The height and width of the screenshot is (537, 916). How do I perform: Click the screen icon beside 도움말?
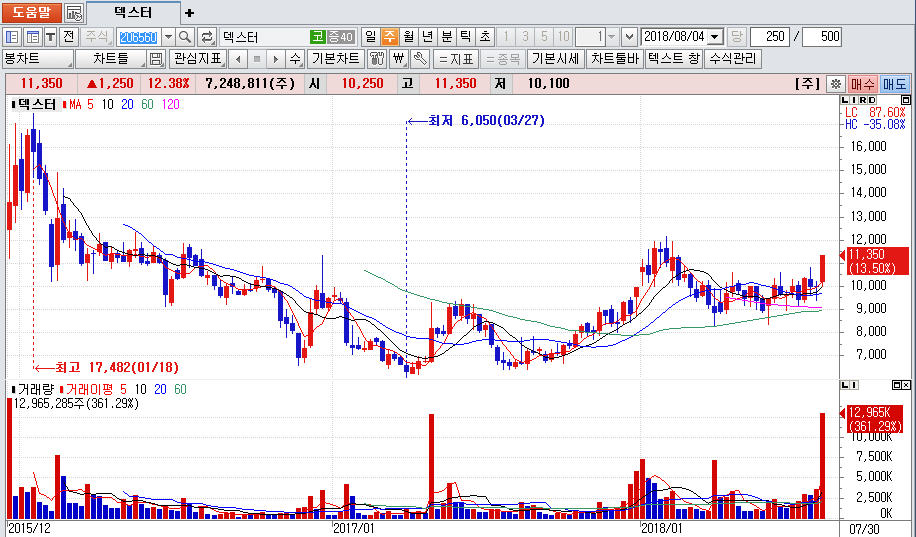73,13
